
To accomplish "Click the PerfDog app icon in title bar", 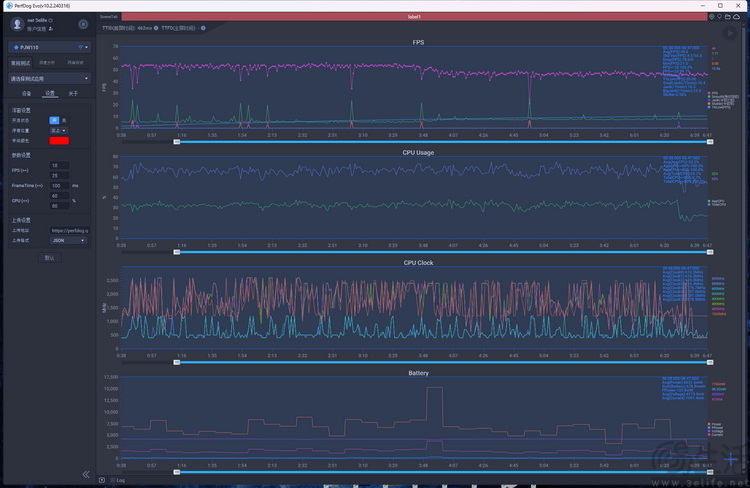I will pyautogui.click(x=9, y=6).
